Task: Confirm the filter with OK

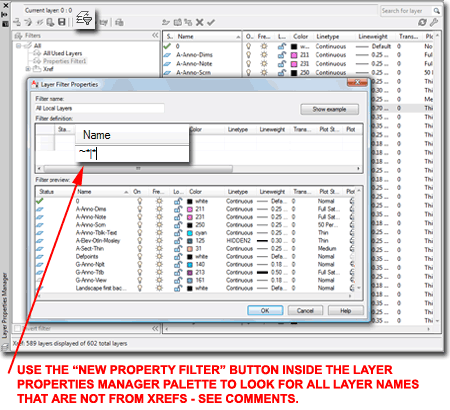Action: [265, 311]
